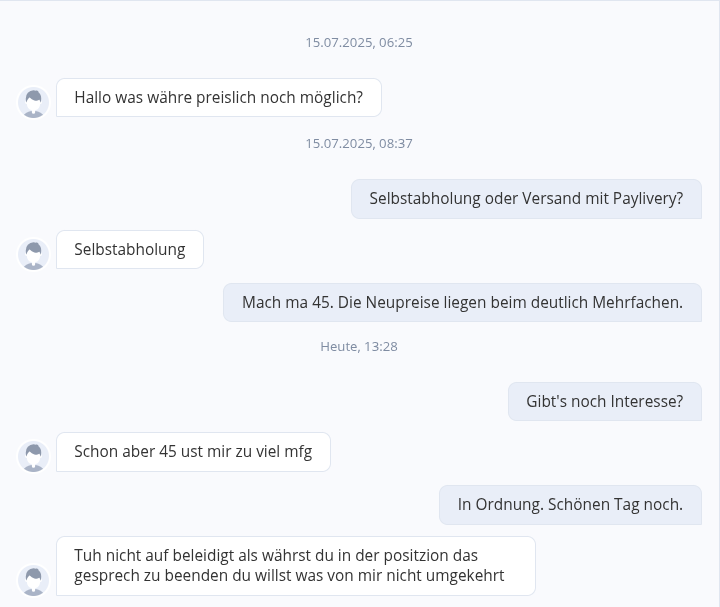Viewport: 720px width, 607px height.
Task: Click the "Gibt's noch Interesse?" message bubble
Action: pos(604,402)
